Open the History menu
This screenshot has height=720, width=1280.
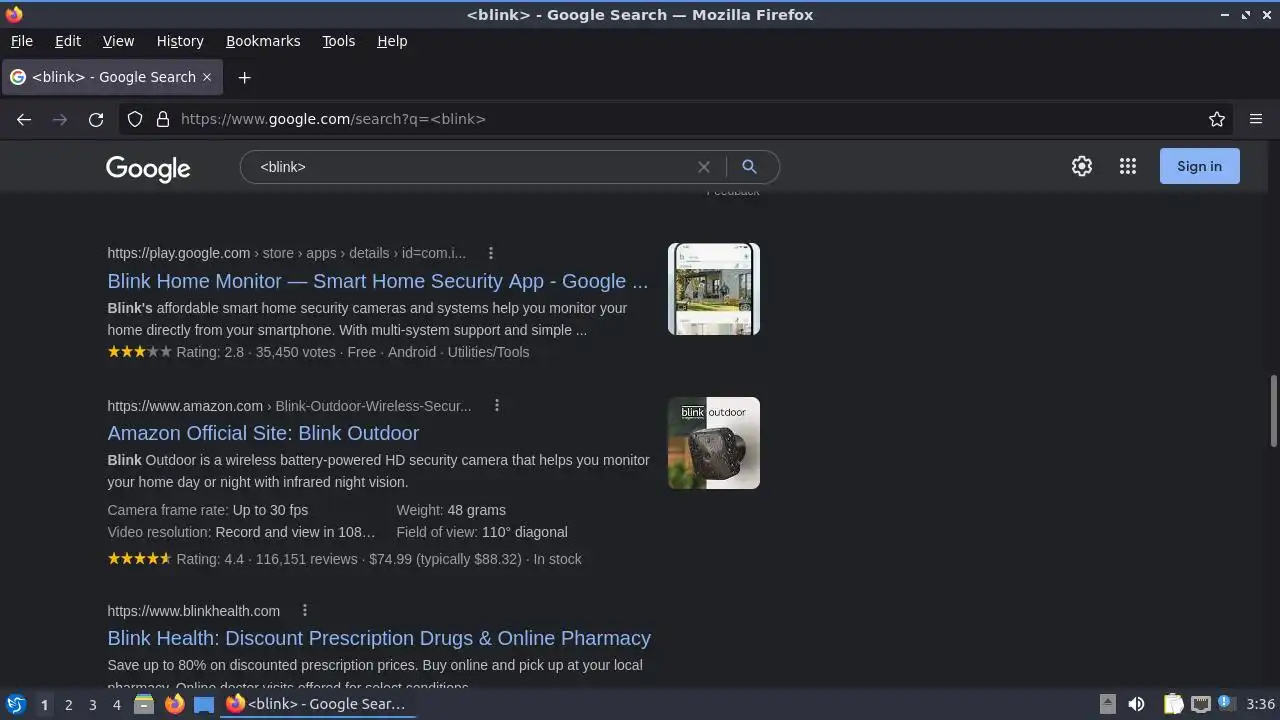(180, 41)
